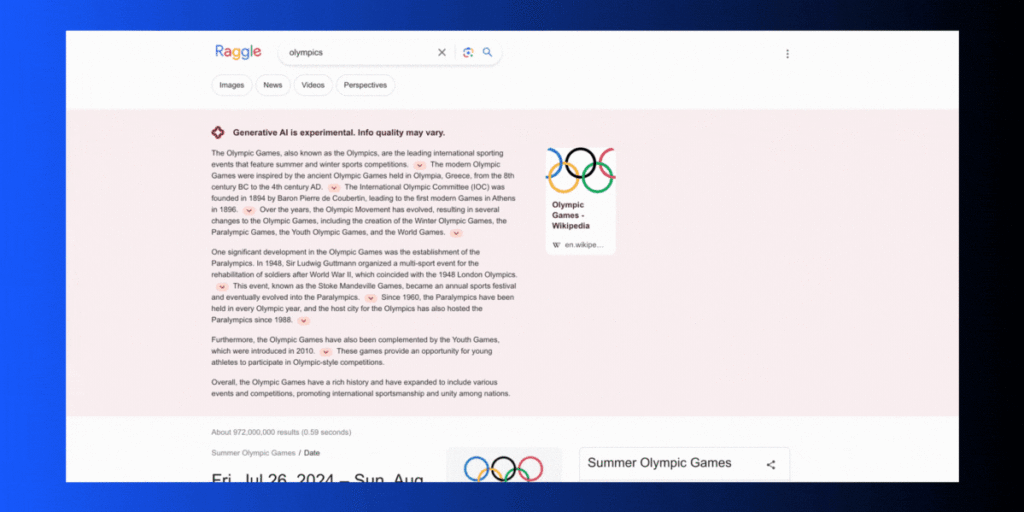Click the Generative AI diamond icon
Screen dimensions: 1025x513
[218, 132]
